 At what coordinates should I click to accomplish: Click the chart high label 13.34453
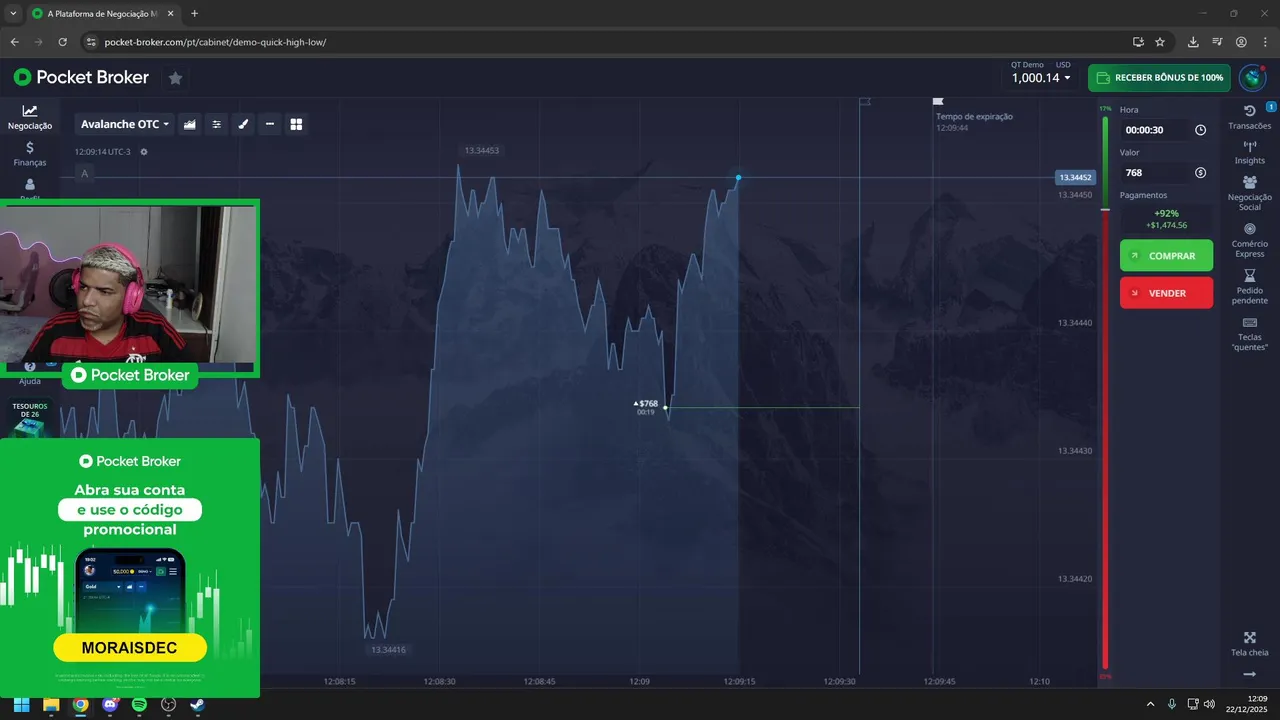click(481, 151)
